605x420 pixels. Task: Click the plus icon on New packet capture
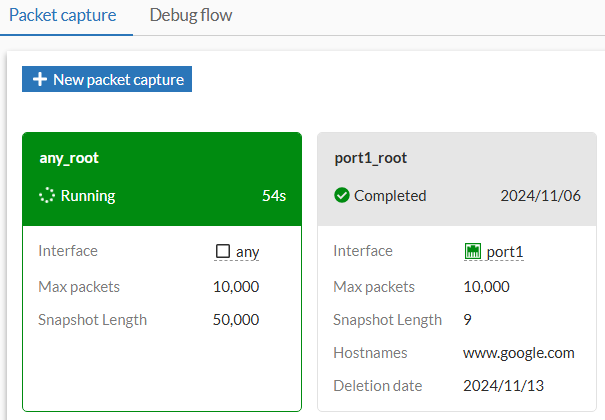point(40,80)
